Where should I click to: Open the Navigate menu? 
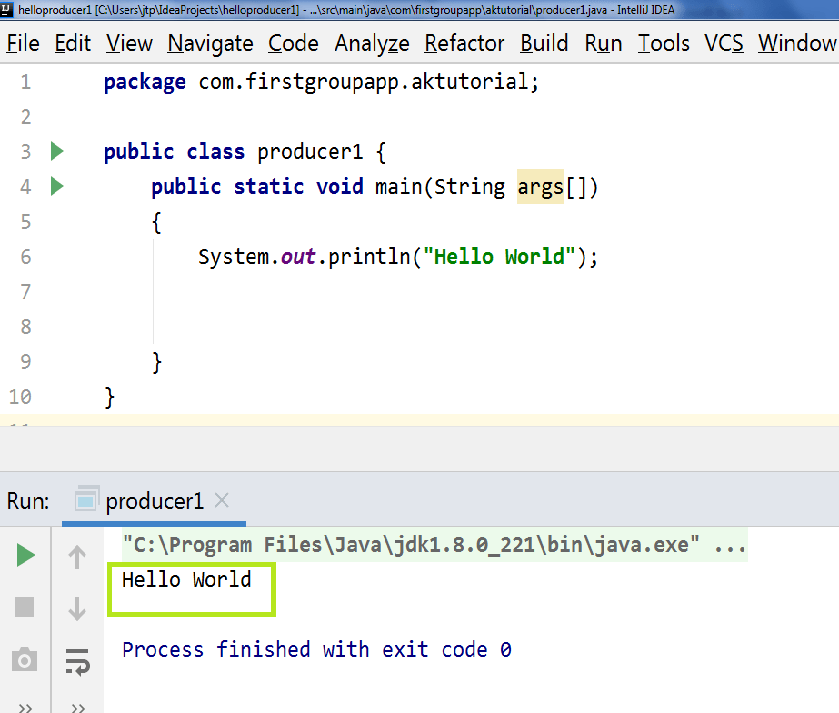click(210, 43)
